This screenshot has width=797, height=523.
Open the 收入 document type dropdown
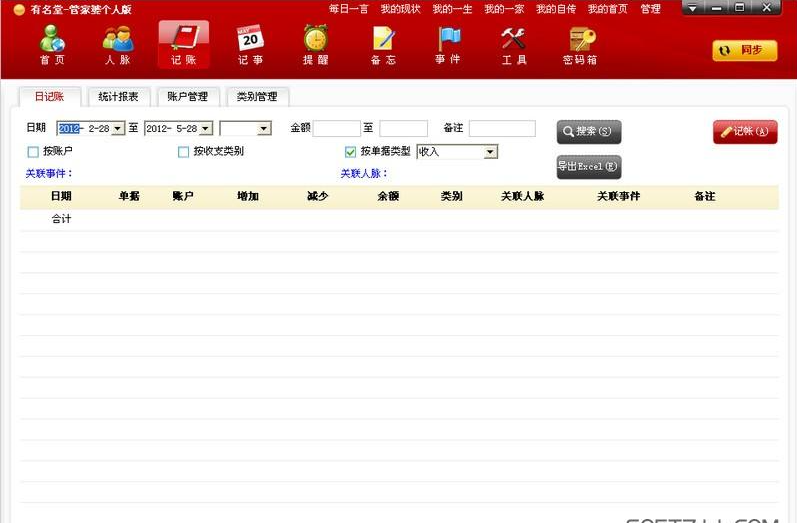click(490, 152)
